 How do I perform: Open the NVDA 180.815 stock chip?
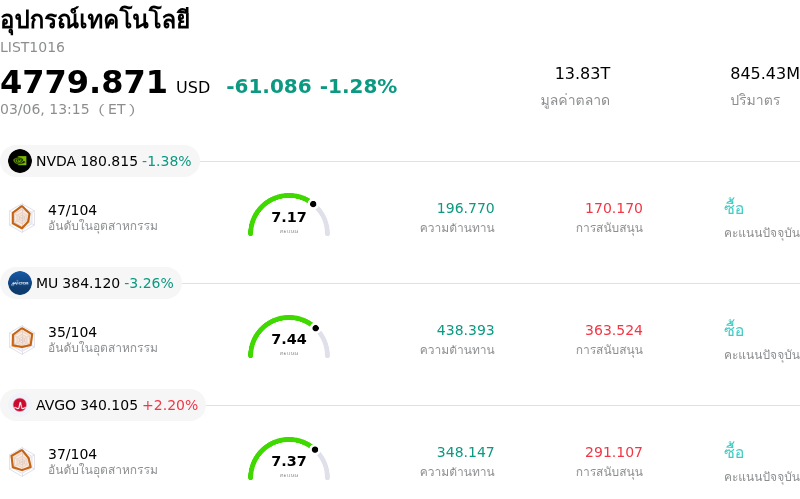100,161
